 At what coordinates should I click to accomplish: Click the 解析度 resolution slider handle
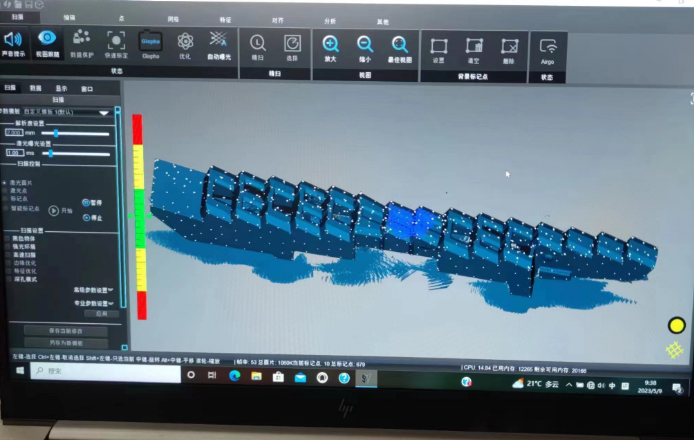coord(56,133)
